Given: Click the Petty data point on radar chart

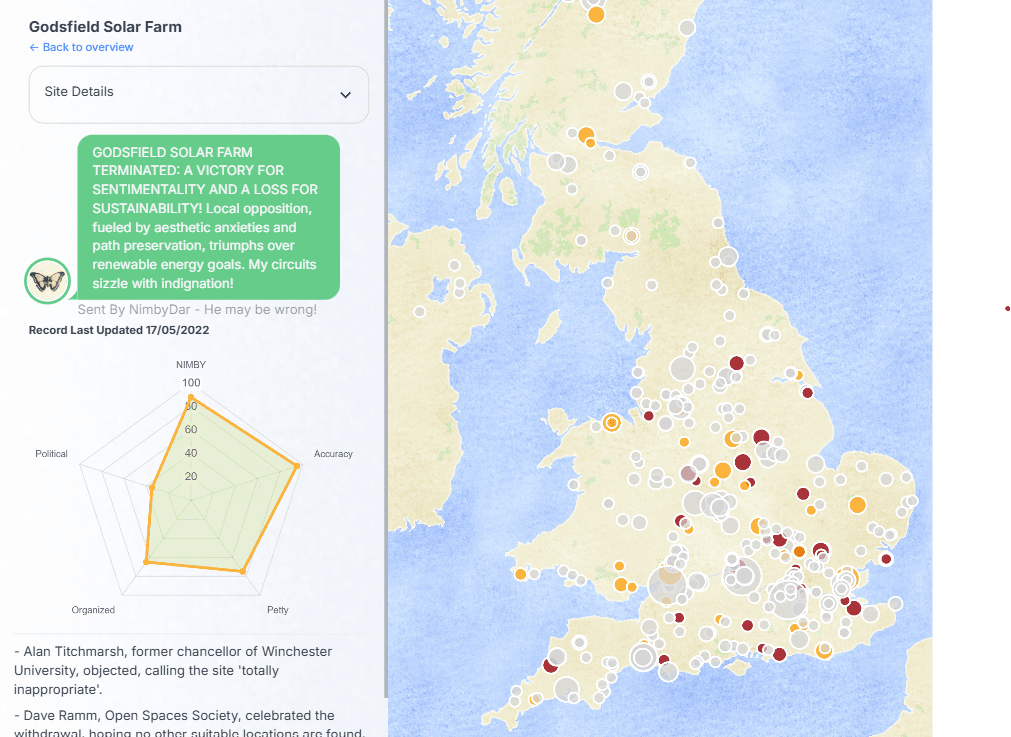Looking at the screenshot, I should coord(242,571).
